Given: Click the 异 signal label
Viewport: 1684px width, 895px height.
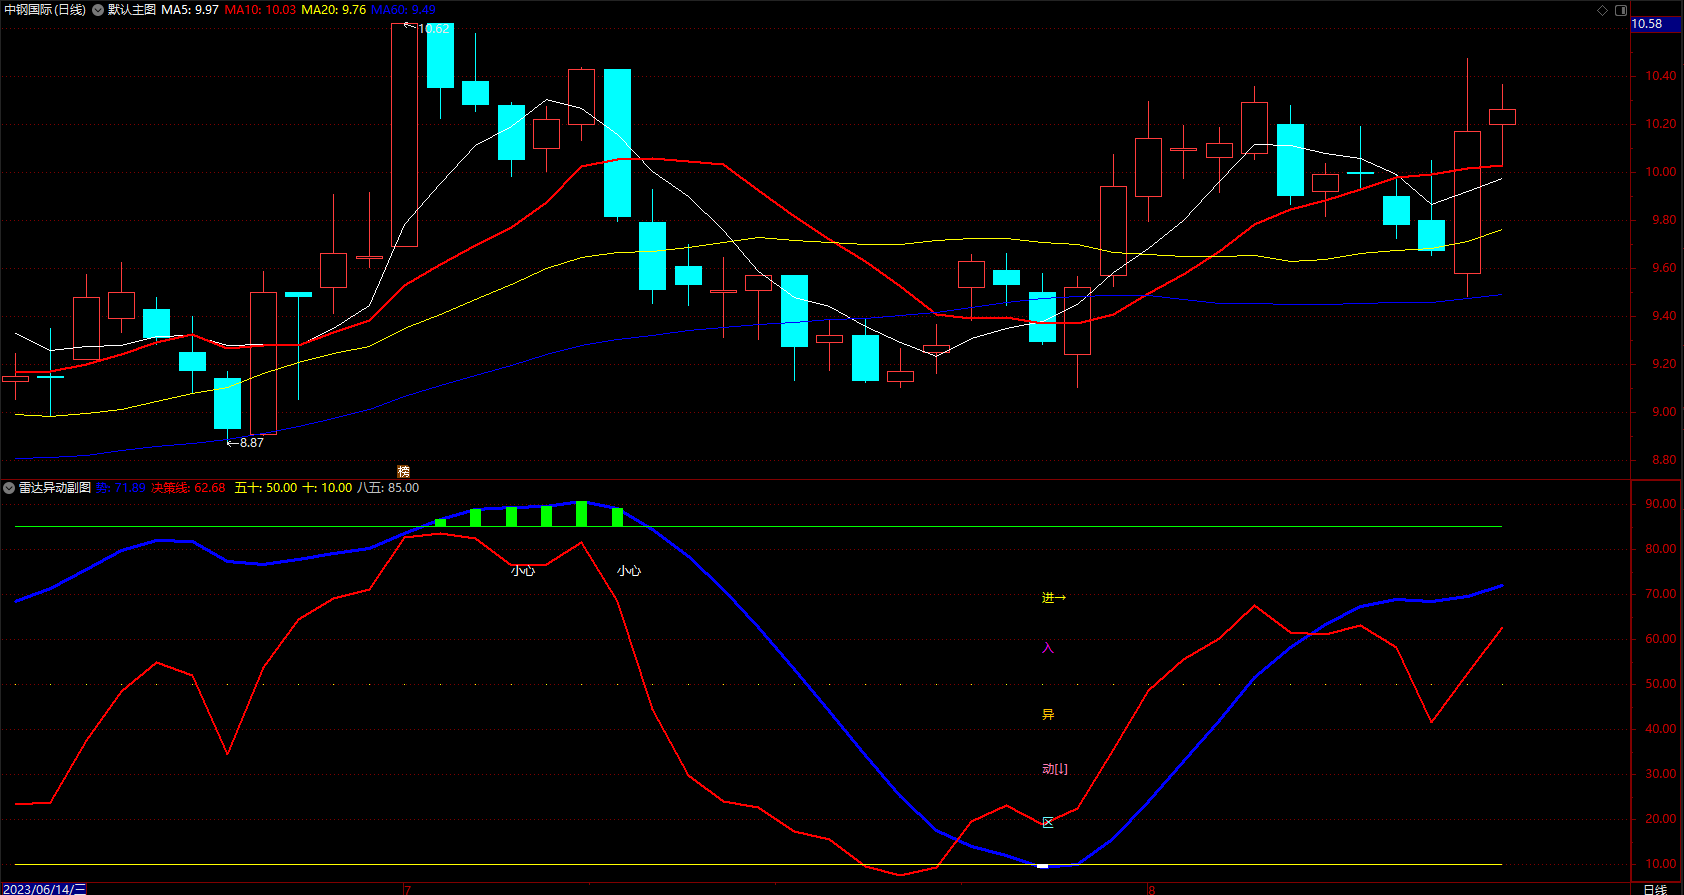Looking at the screenshot, I should click(x=1048, y=715).
